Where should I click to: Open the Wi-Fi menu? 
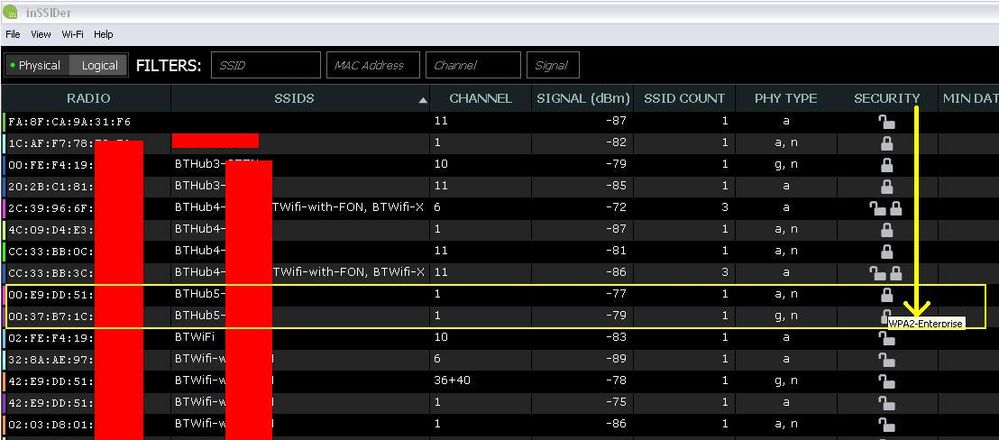[73, 34]
